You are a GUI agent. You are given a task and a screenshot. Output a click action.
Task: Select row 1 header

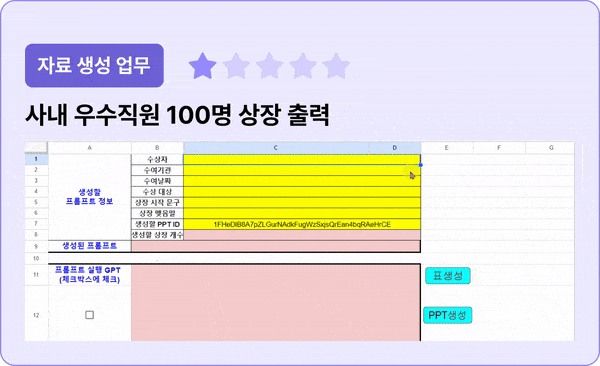click(x=36, y=159)
